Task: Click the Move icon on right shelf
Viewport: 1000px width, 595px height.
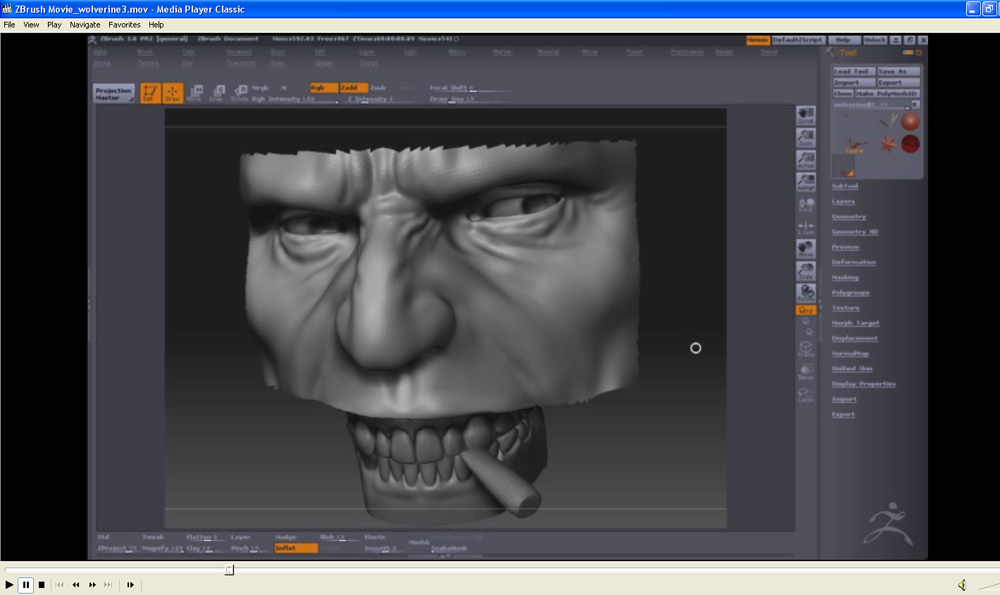Action: click(805, 249)
